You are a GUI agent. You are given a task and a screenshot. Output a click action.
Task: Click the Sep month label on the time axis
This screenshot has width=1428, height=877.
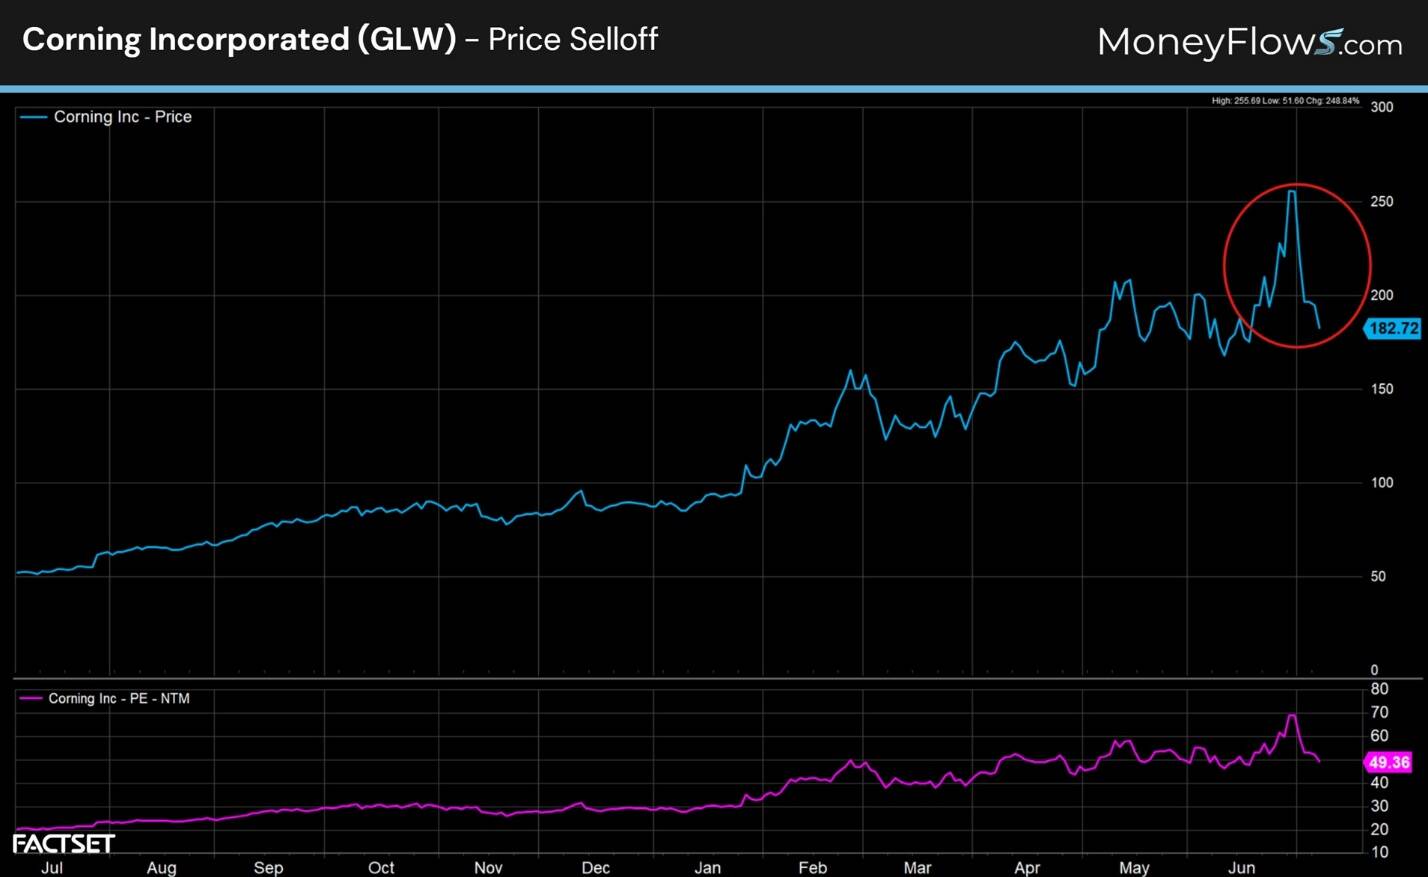click(268, 868)
